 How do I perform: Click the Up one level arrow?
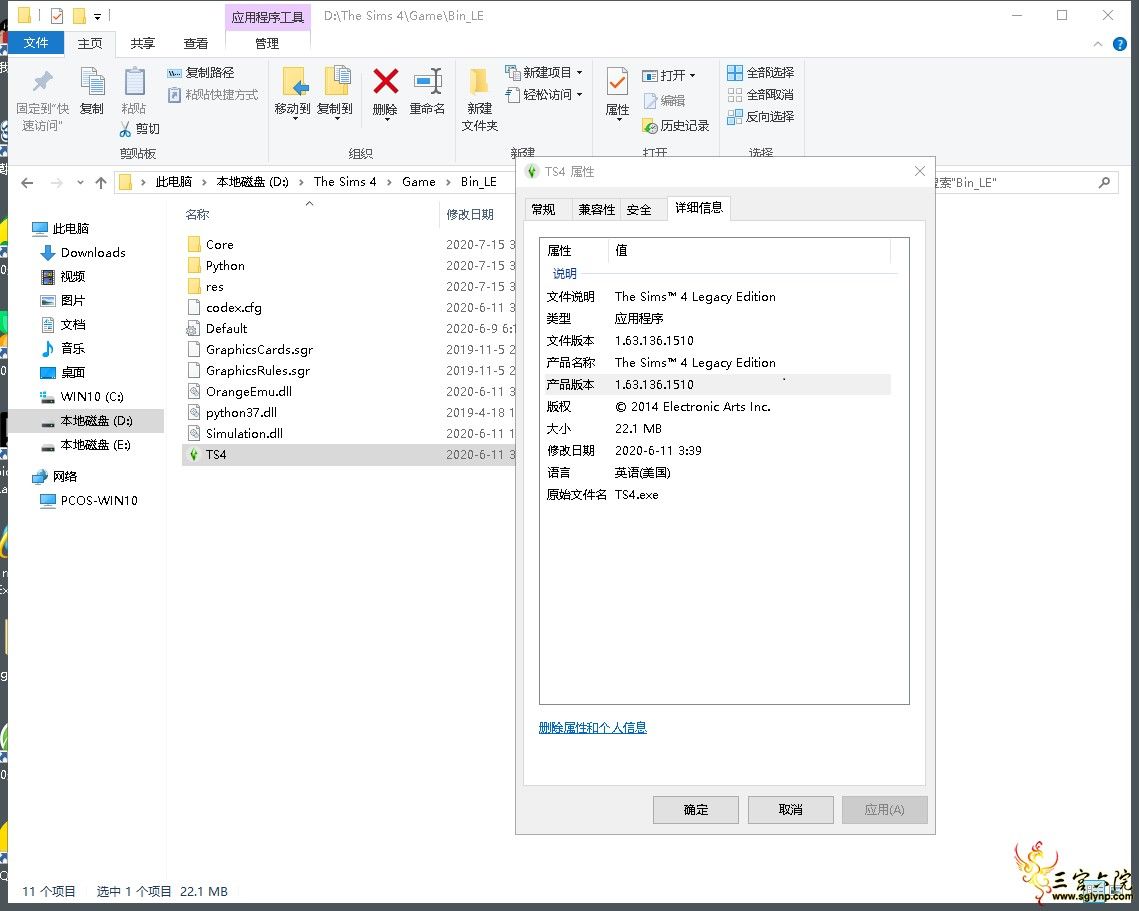pyautogui.click(x=101, y=182)
